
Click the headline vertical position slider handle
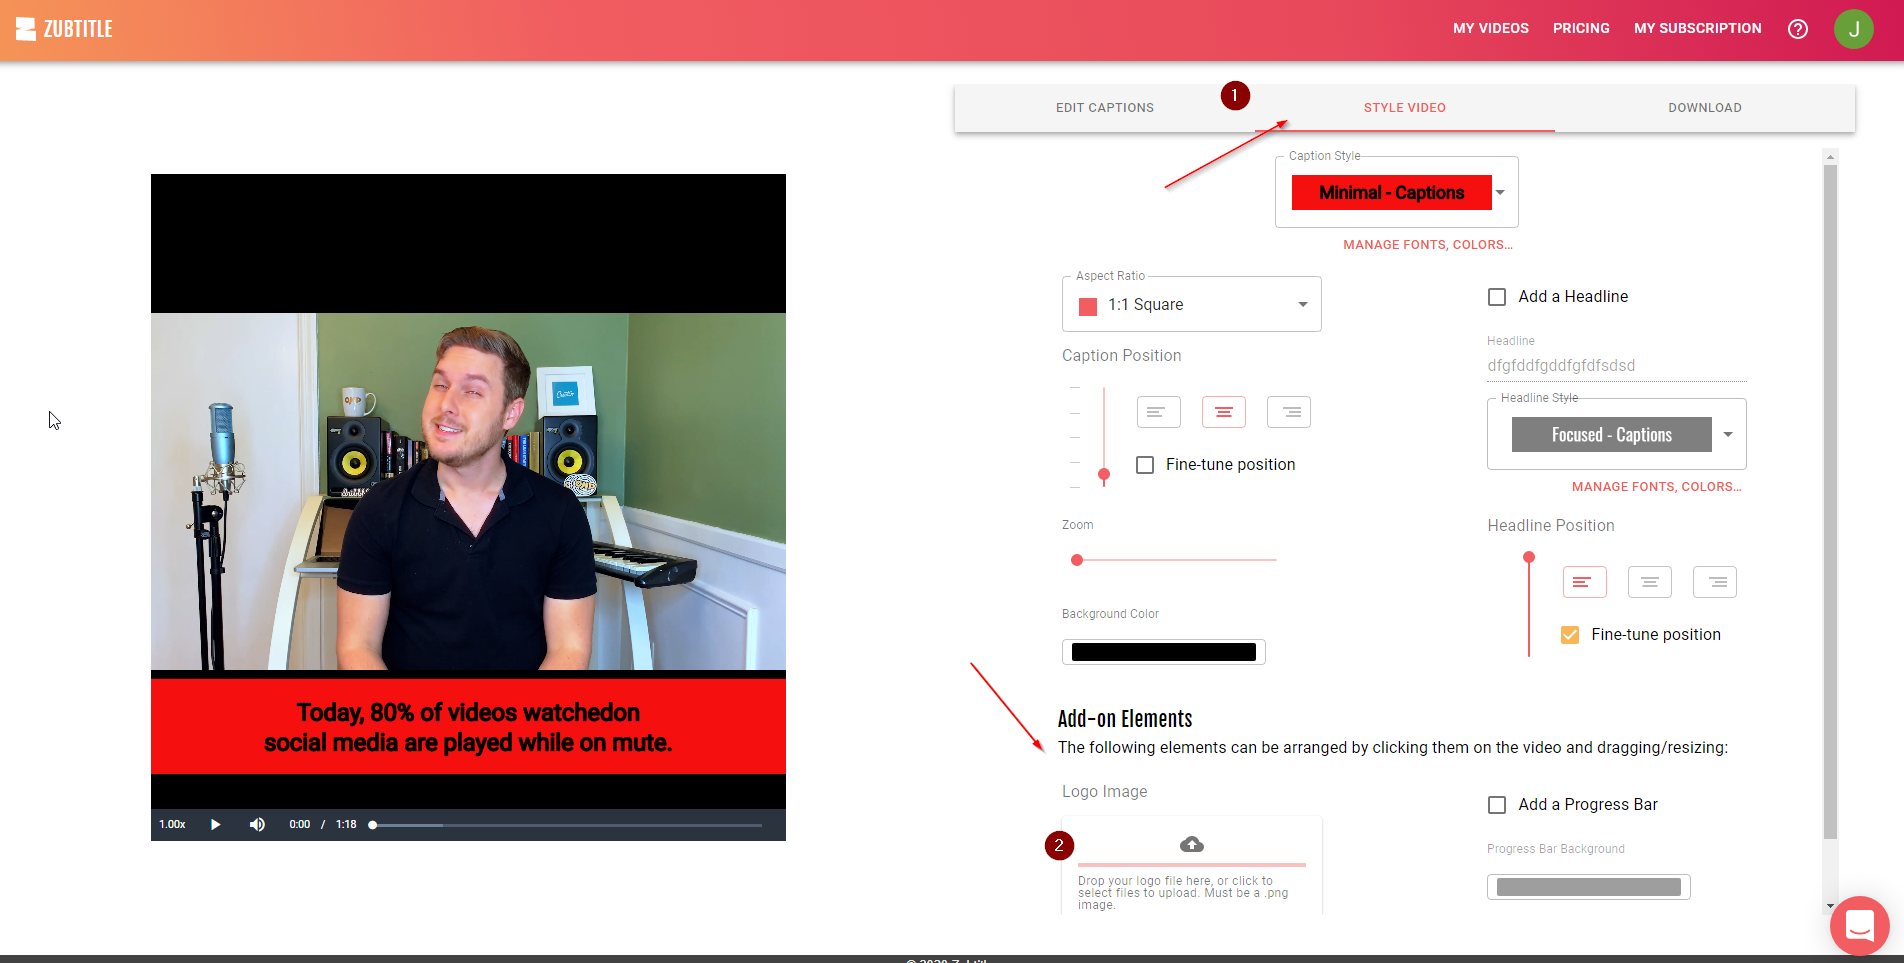[1528, 558]
